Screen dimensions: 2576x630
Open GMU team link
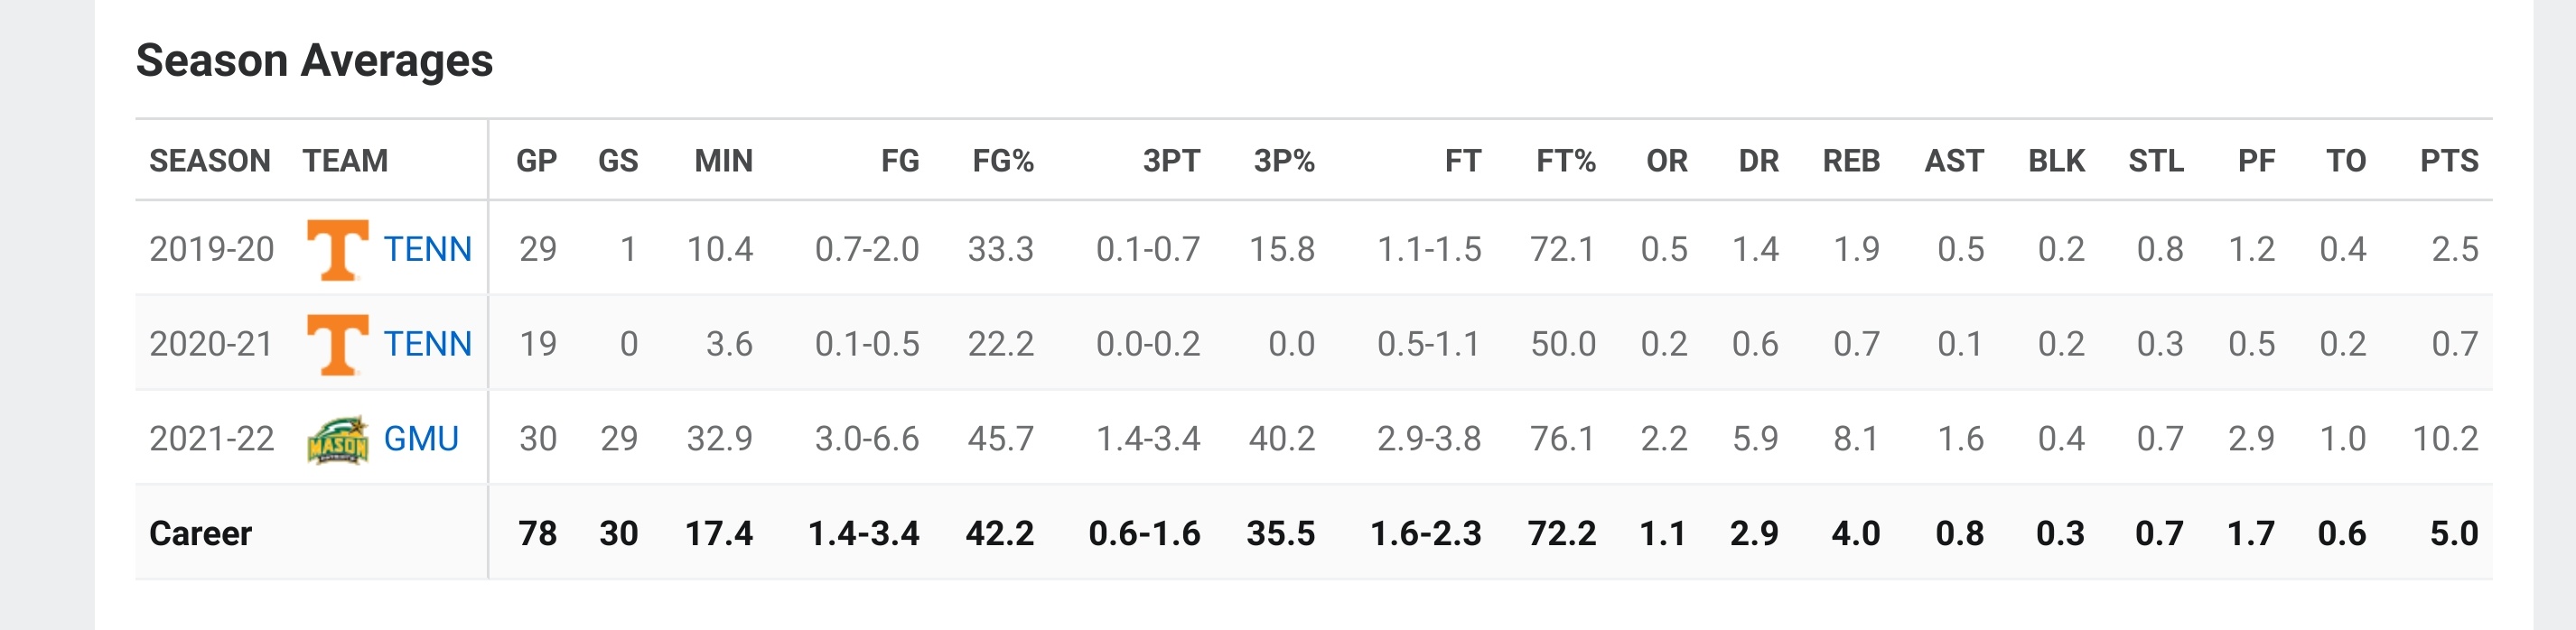click(x=421, y=439)
